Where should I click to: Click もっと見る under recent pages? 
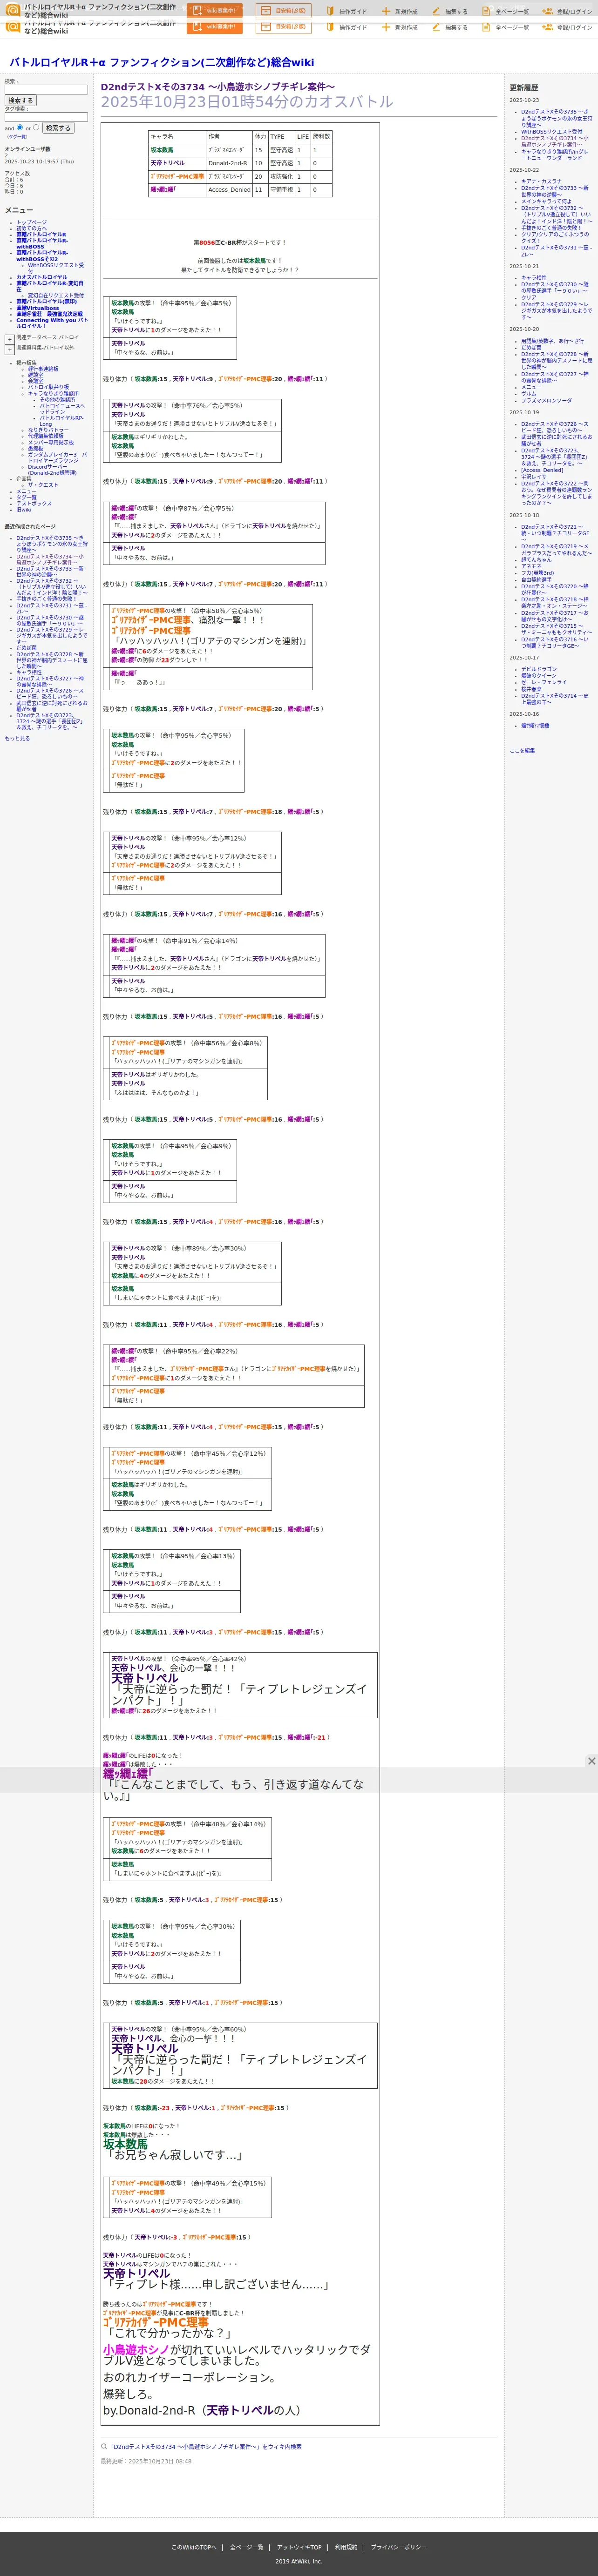[17, 739]
